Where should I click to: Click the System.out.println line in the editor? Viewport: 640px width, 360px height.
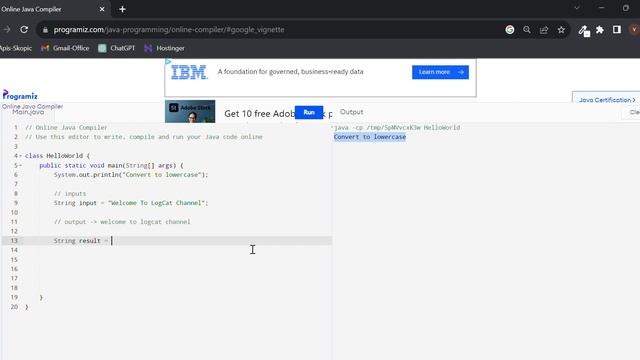pos(131,175)
